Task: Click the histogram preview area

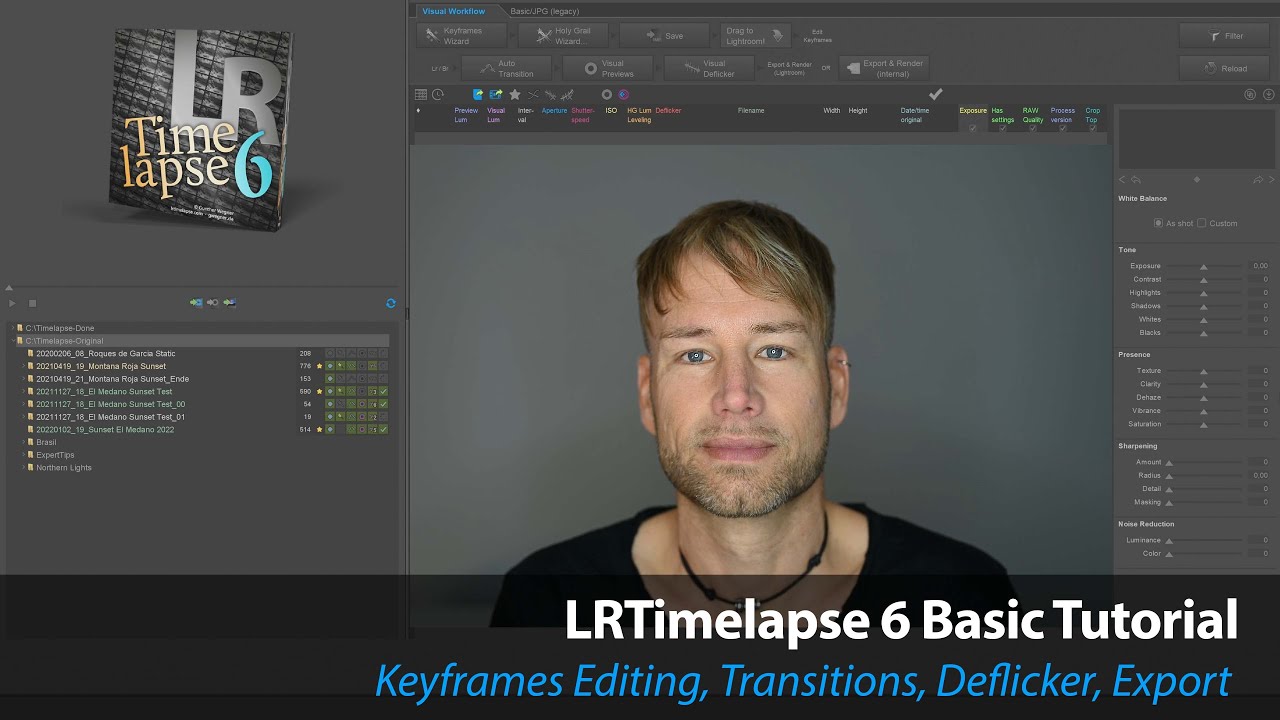Action: [1196, 138]
